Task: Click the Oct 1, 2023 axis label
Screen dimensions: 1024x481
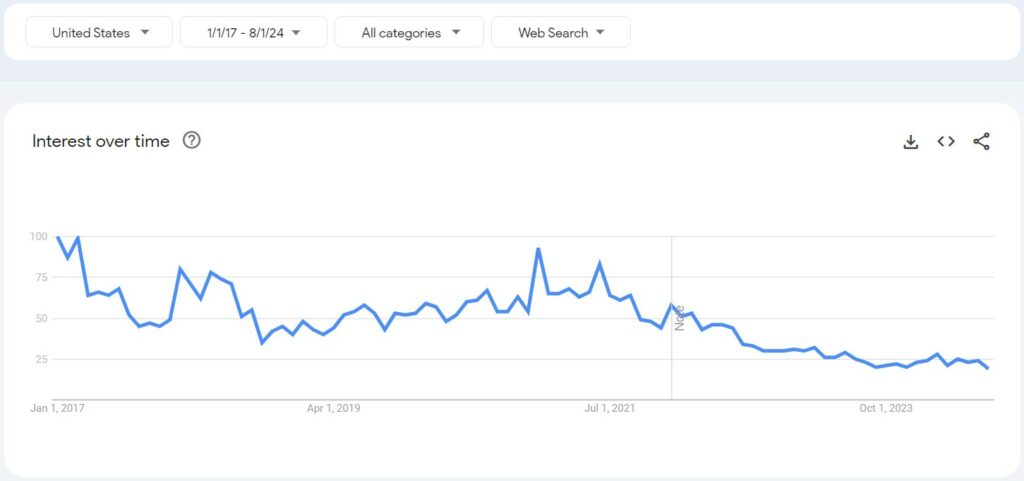Action: [x=886, y=409]
